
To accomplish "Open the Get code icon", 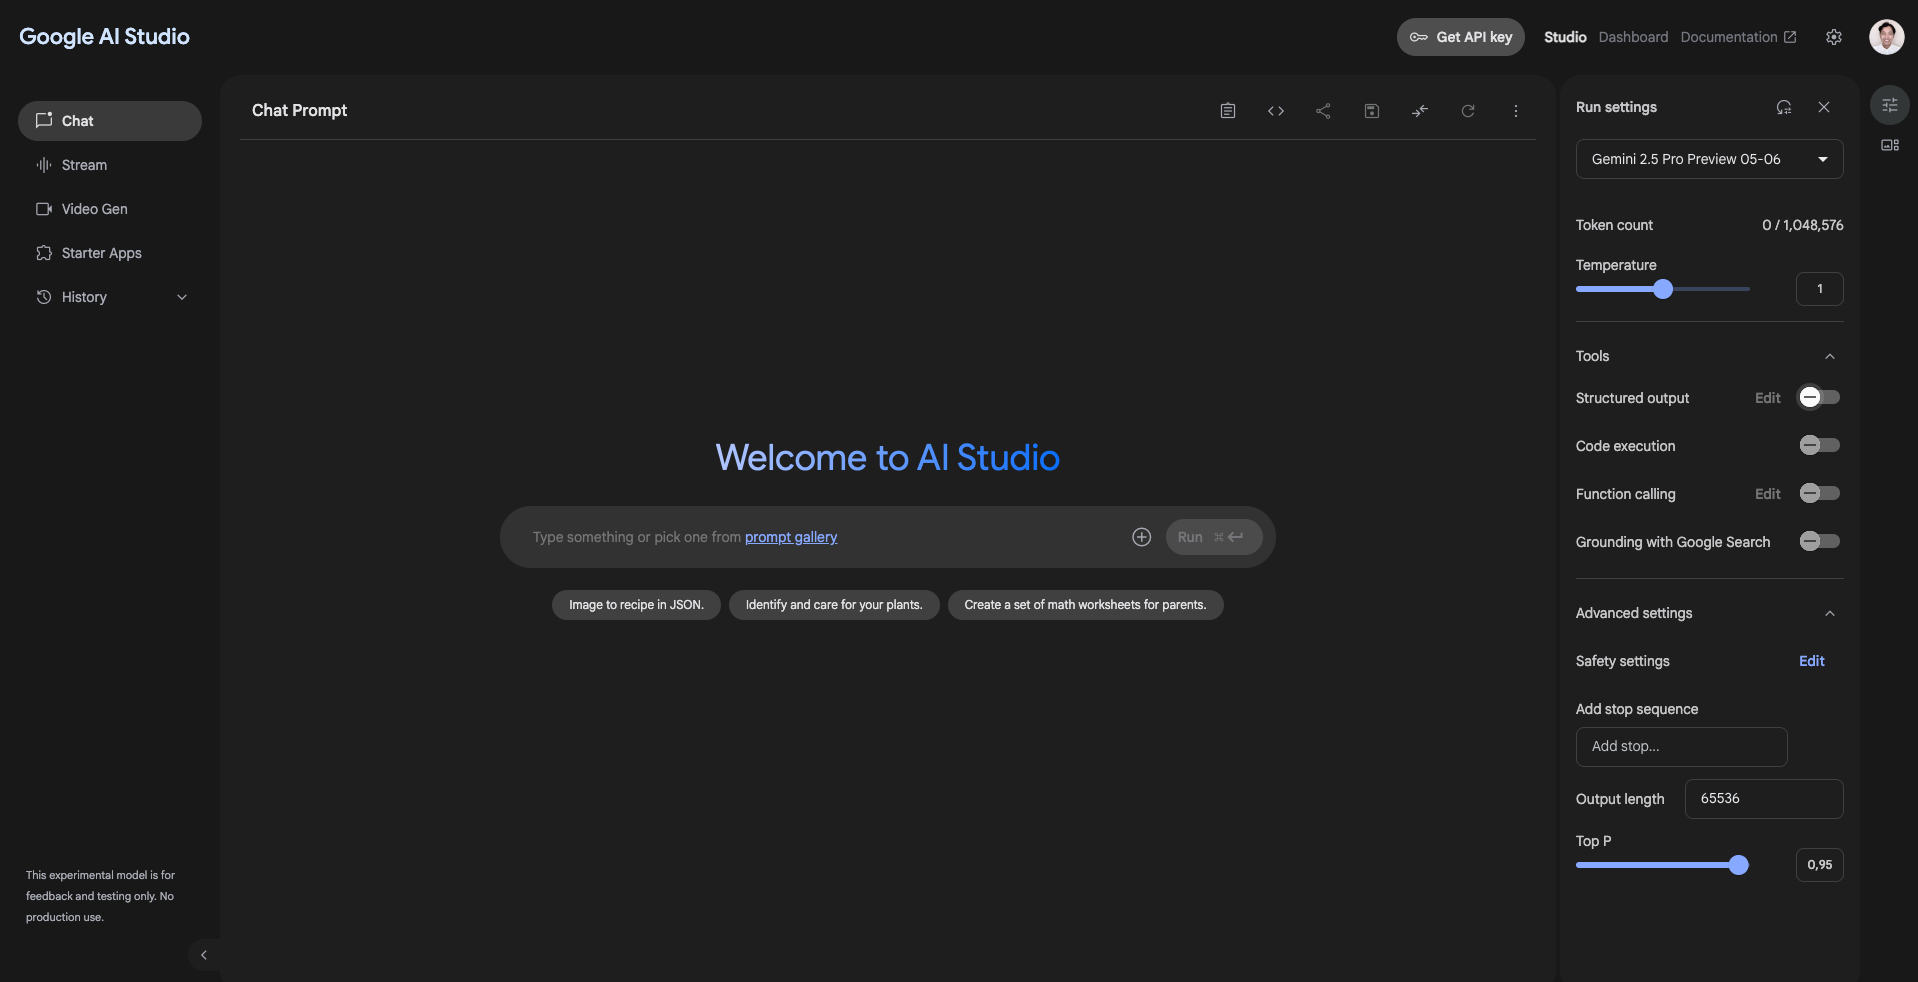I will coord(1276,111).
